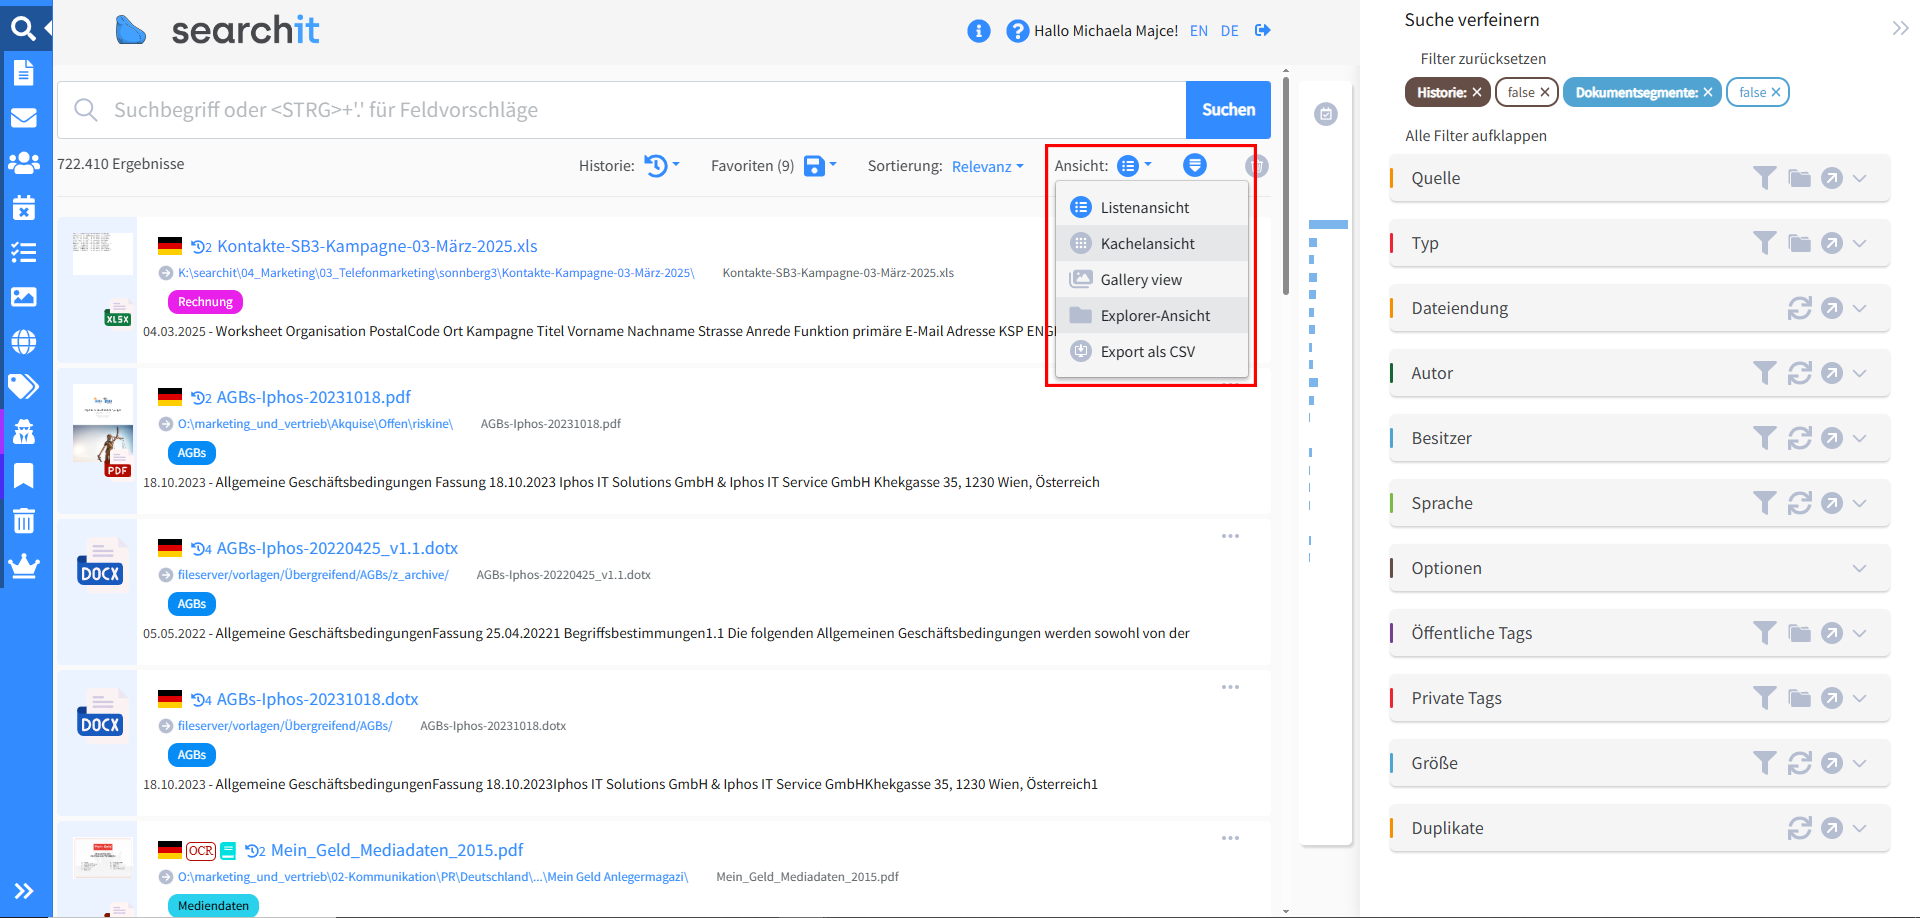
Task: Open the mail envelope icon in the sidebar
Action: coord(23,118)
